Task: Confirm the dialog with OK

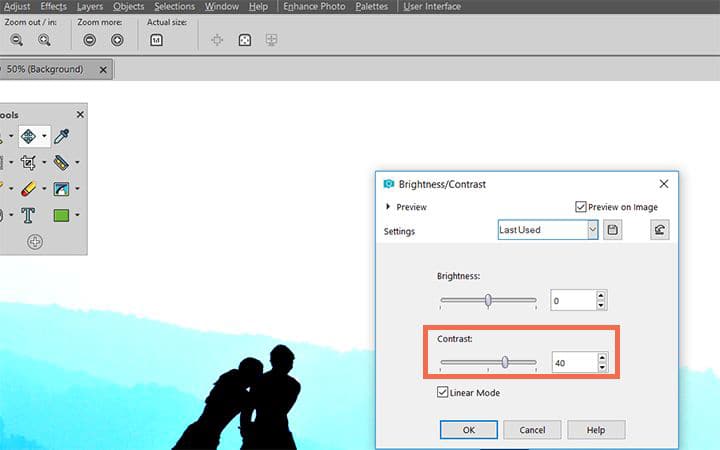Action: 469,429
